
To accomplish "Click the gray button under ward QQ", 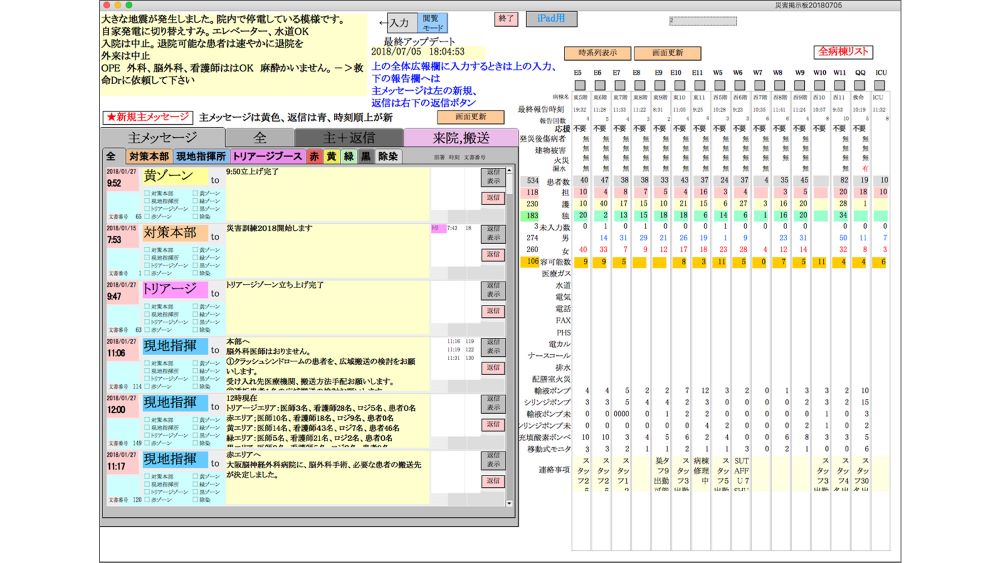I will [x=860, y=85].
